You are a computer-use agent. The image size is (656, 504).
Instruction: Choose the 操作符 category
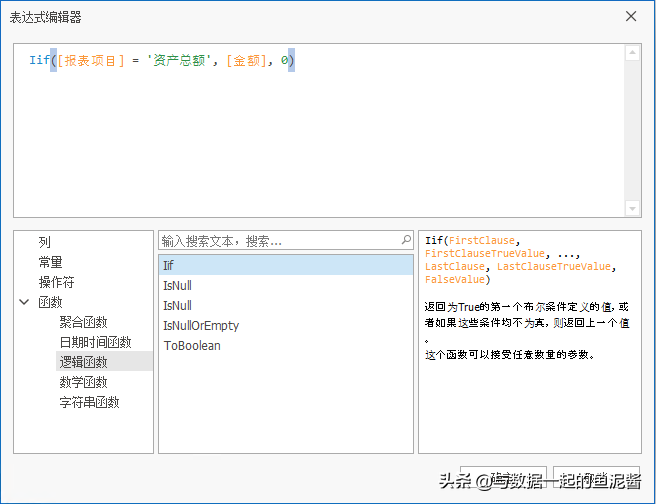56,282
